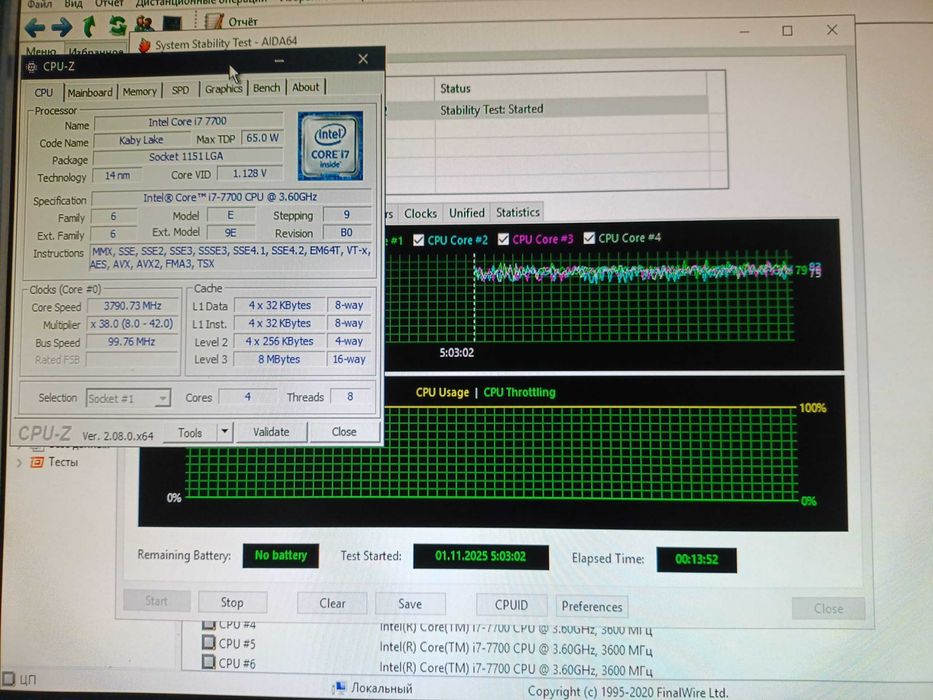This screenshot has height=700, width=933.
Task: Click the Tools button in CPU-Z
Action: coord(190,433)
